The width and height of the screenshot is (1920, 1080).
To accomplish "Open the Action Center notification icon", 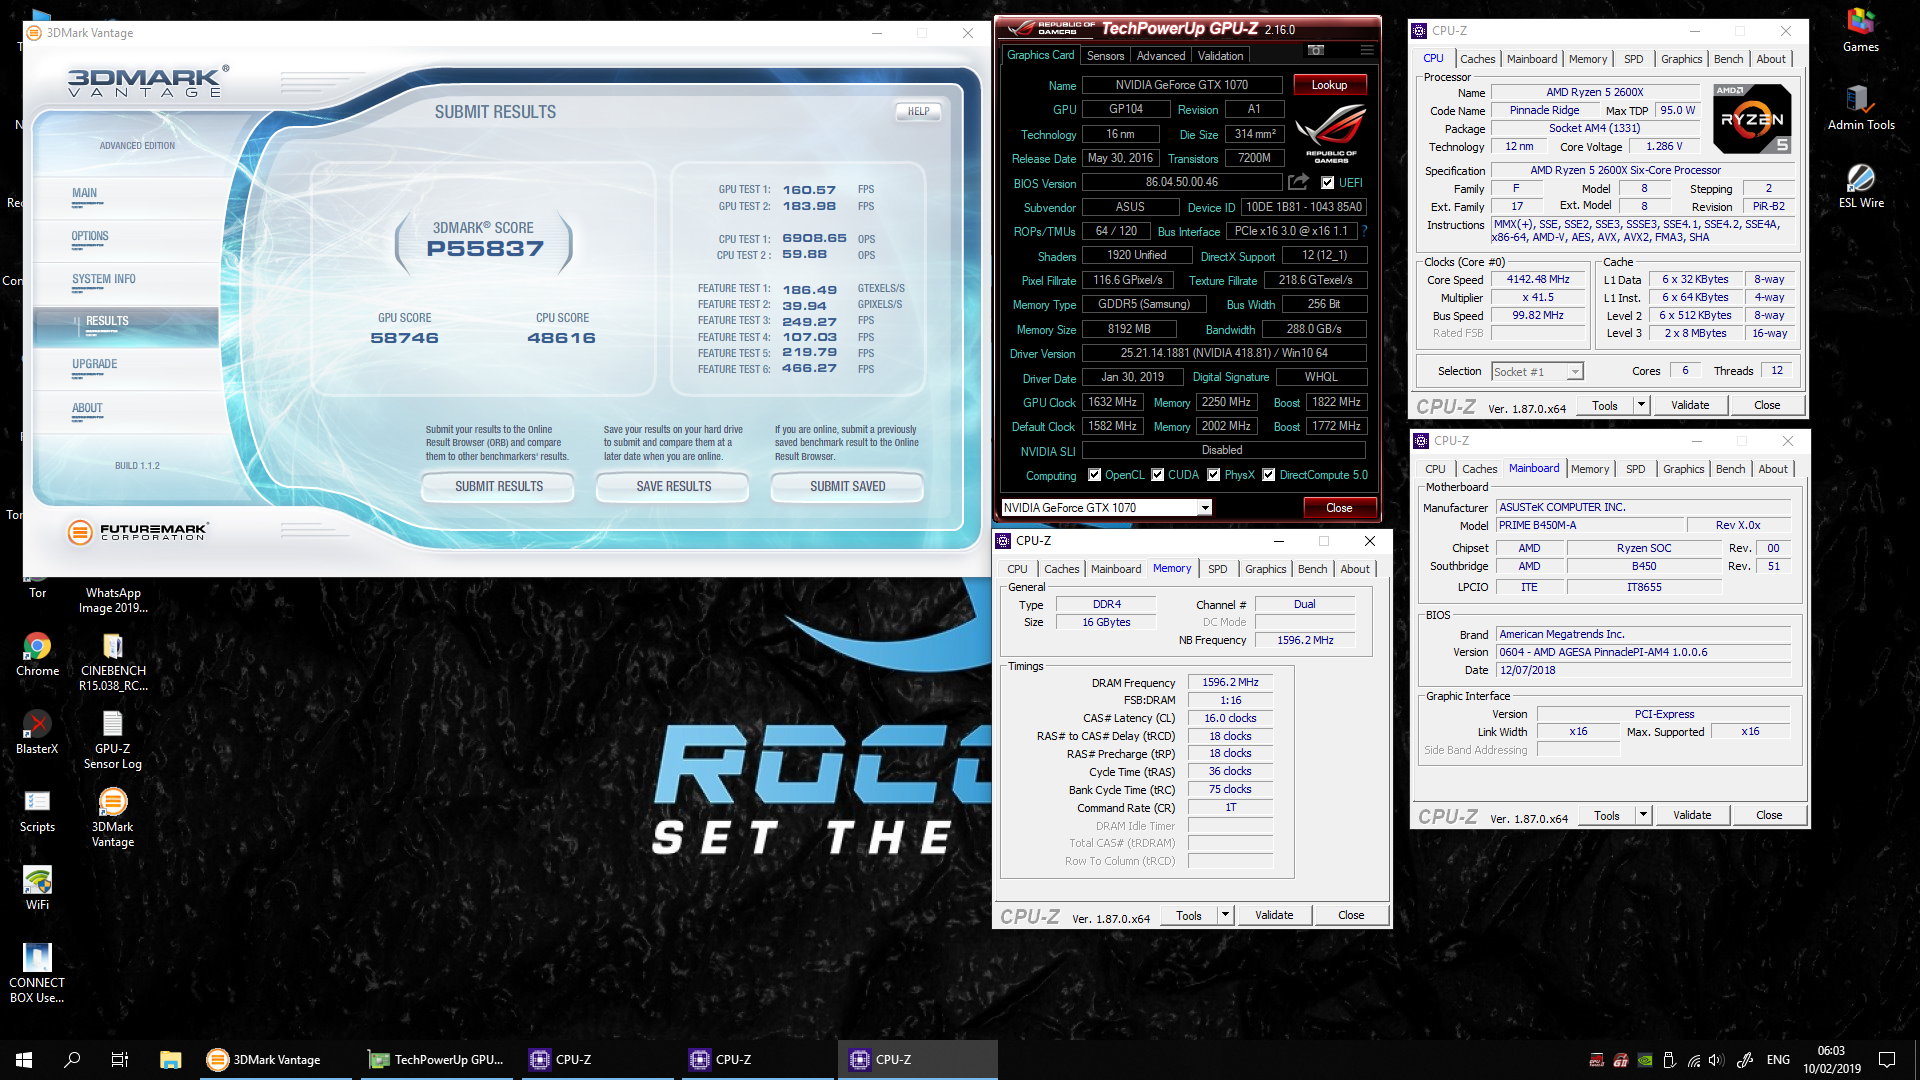I will click(x=1887, y=1060).
